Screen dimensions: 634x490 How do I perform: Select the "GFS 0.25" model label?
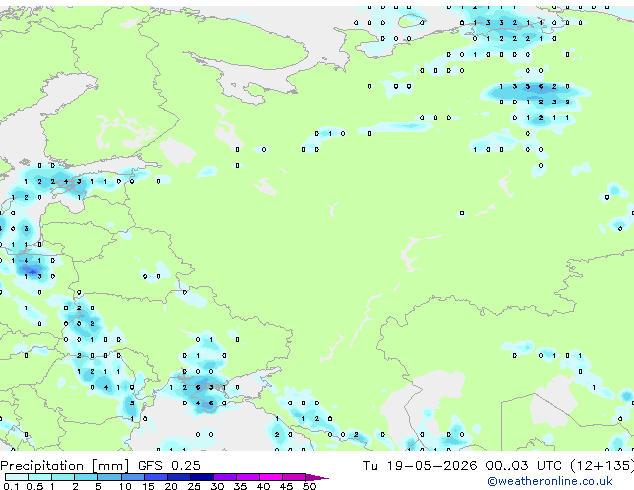click(169, 466)
